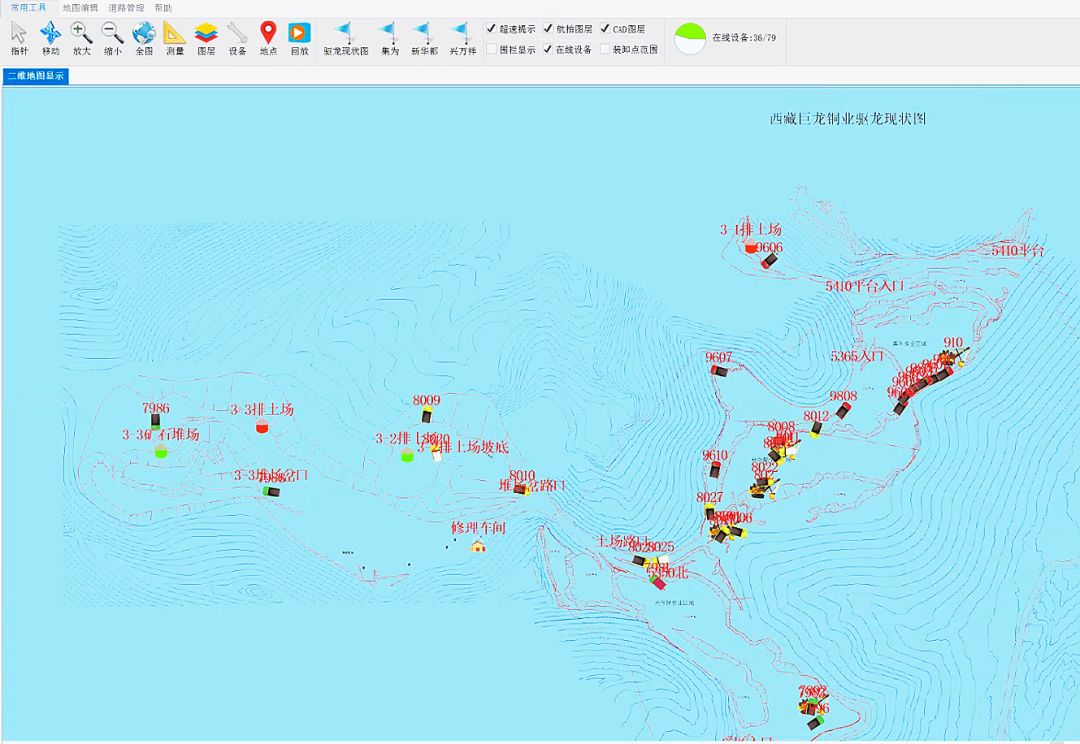Screen dimensions: 1080x744
Task: Toggle the 装卸点范围 checkbox
Action: [x=605, y=49]
